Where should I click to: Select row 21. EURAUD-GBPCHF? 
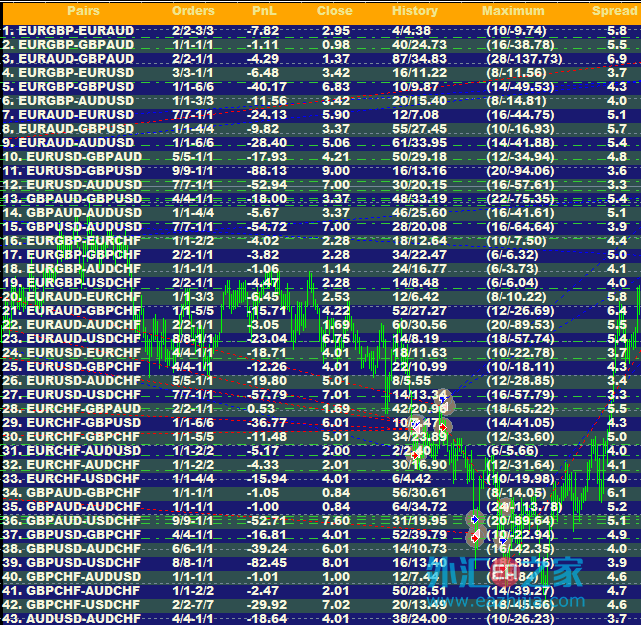tap(322, 311)
